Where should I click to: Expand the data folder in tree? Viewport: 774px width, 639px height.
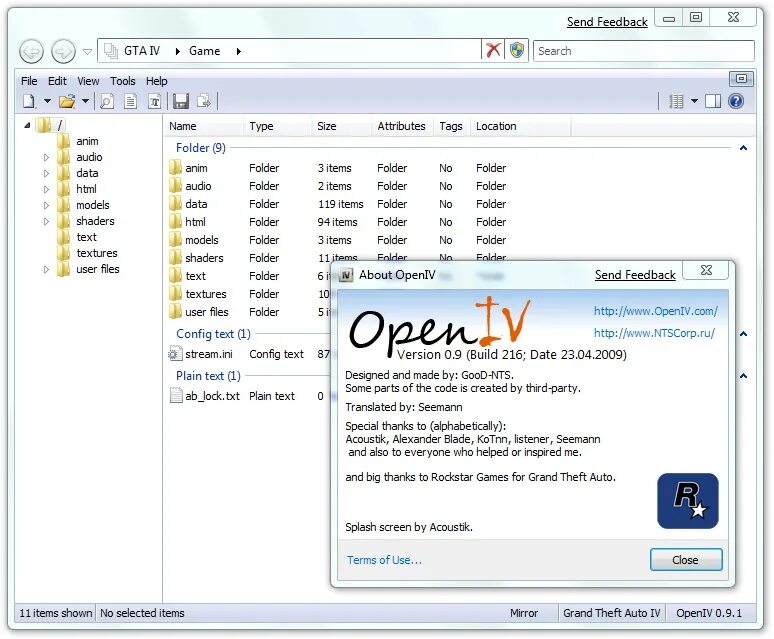(46, 173)
